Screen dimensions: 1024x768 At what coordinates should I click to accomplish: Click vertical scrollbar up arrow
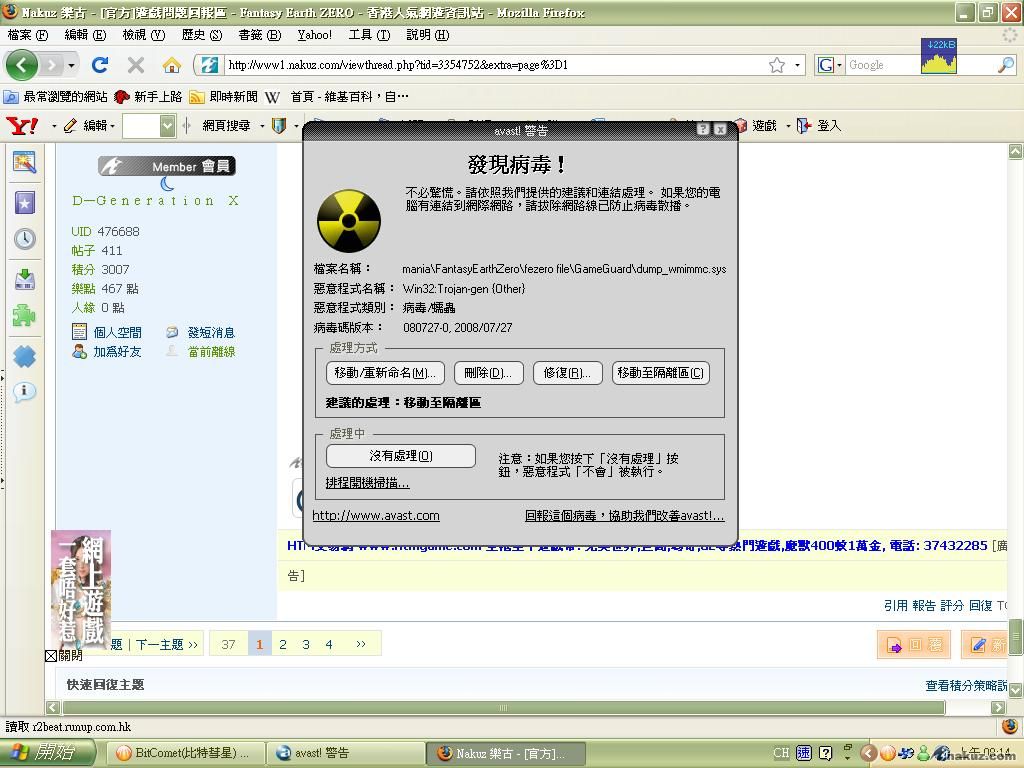pyautogui.click(x=1016, y=152)
